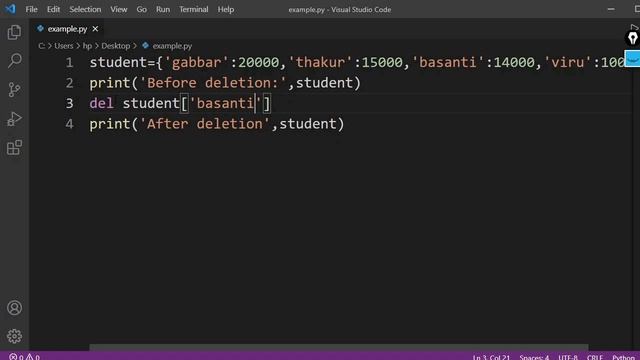The height and width of the screenshot is (360, 640).
Task: Click the 'thakur' key in line 1
Action: tap(320, 62)
